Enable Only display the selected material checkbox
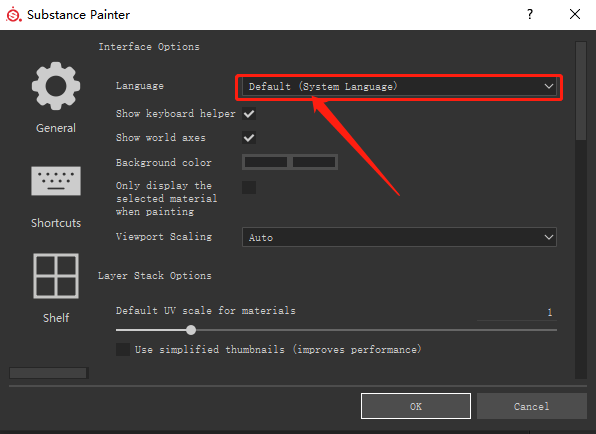 coord(249,187)
